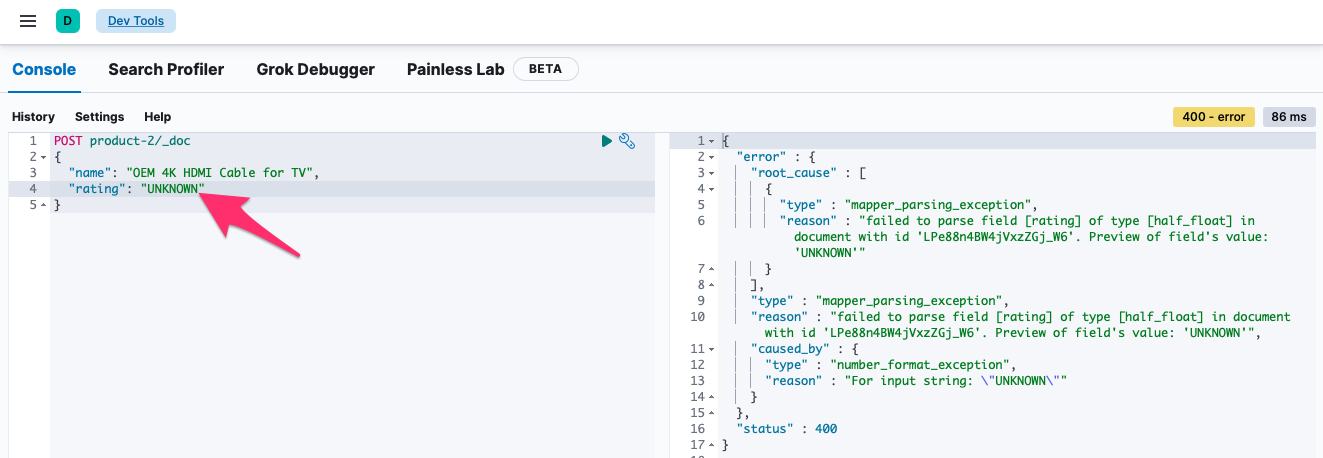
Task: Fold the "caused_by" block in output
Action: click(x=711, y=349)
